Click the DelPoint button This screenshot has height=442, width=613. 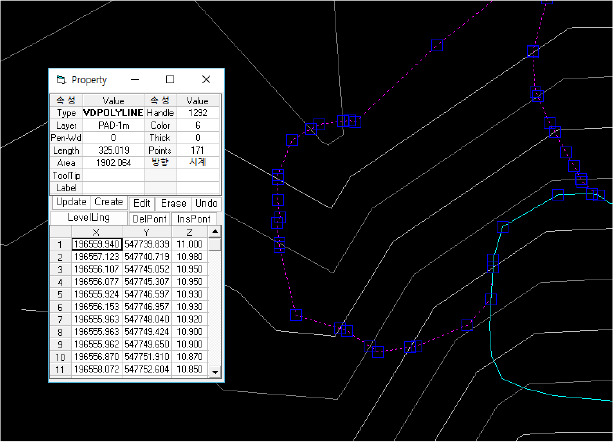pyautogui.click(x=150, y=219)
